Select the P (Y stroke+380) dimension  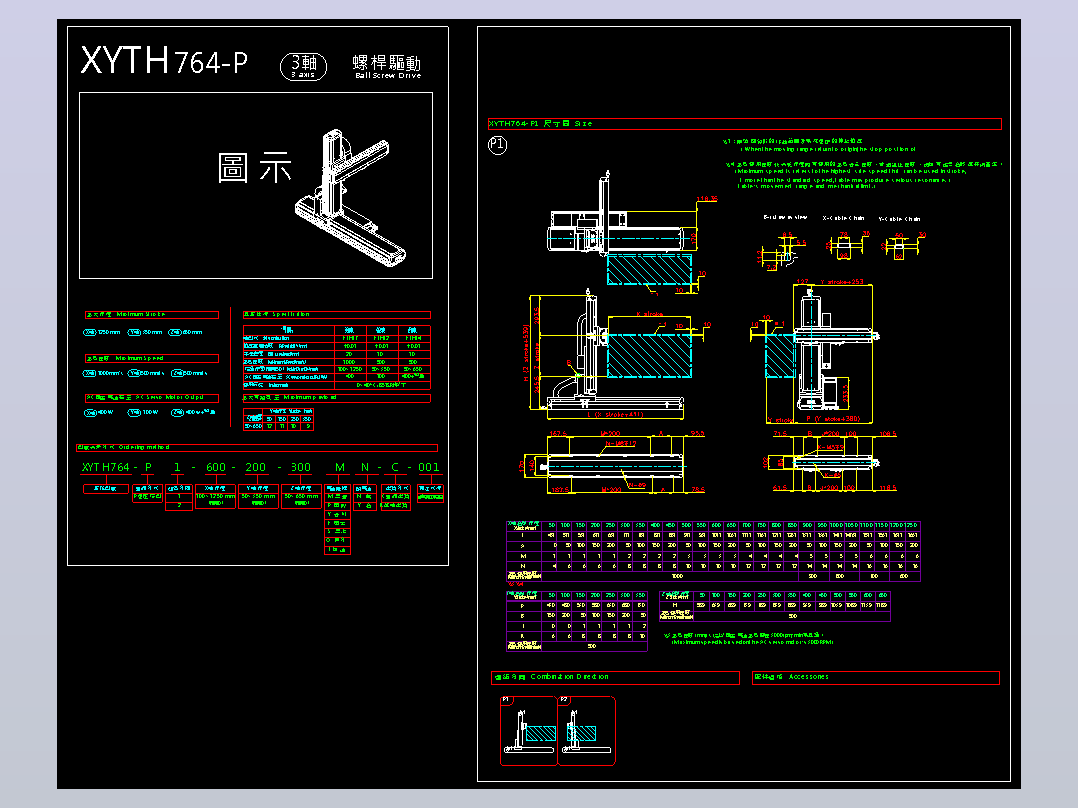[x=833, y=419]
